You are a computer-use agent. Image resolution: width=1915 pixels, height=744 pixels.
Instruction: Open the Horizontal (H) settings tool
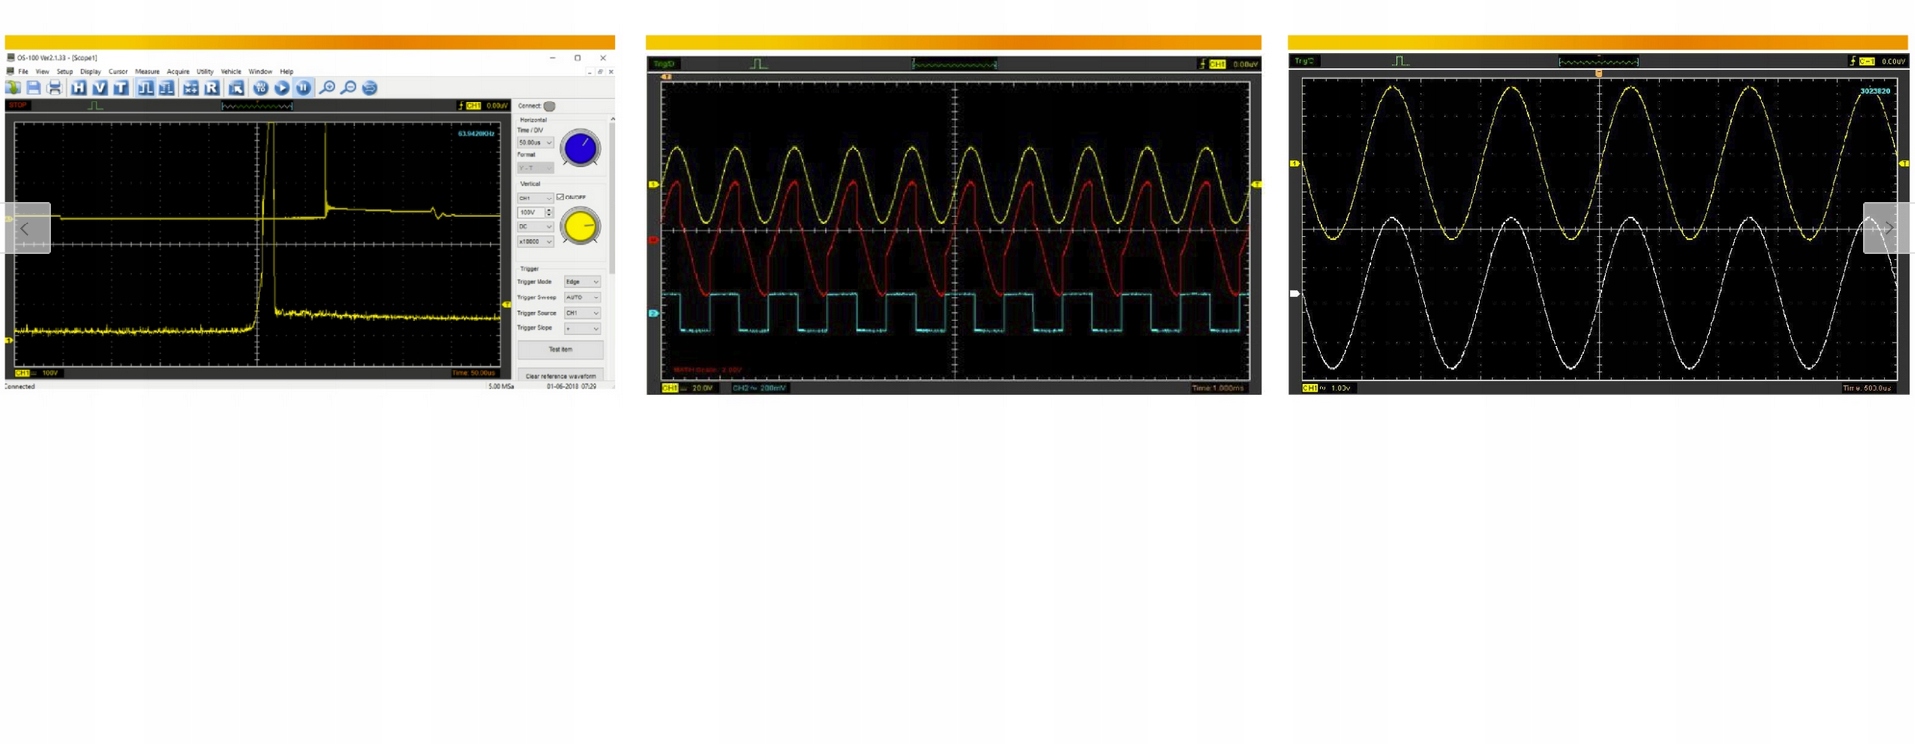(x=78, y=88)
